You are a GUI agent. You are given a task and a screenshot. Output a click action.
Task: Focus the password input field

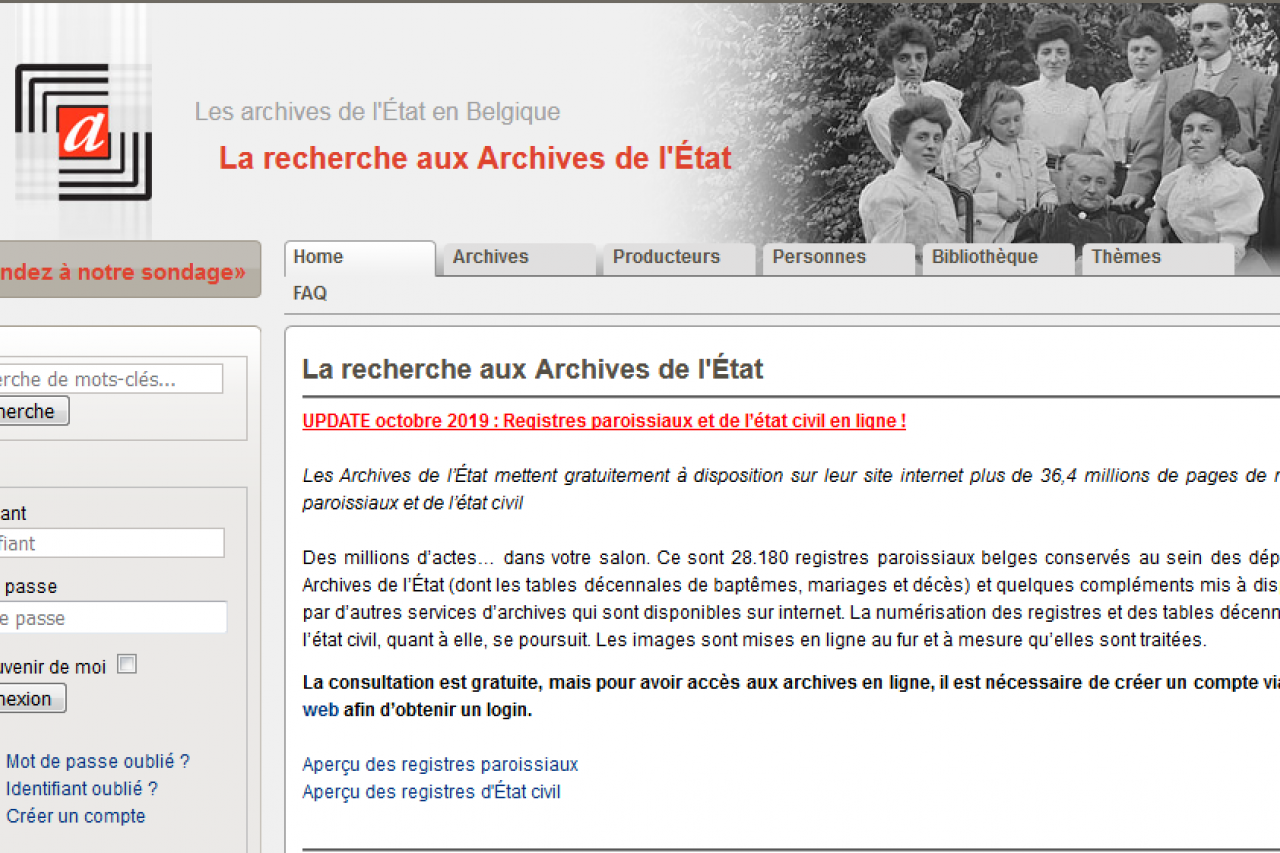(113, 617)
